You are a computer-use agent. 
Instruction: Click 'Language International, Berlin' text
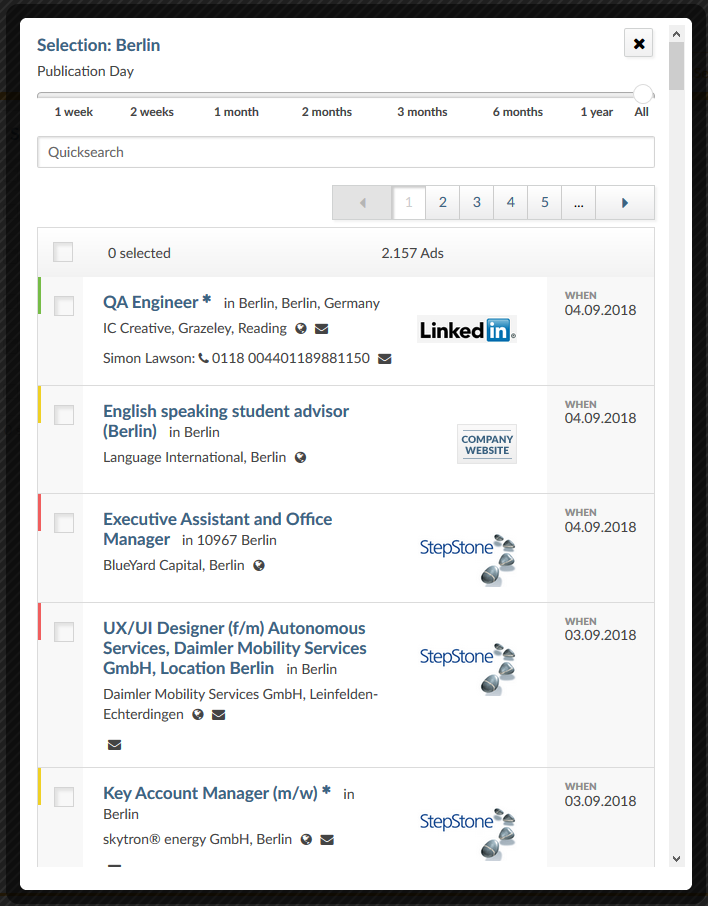click(194, 457)
